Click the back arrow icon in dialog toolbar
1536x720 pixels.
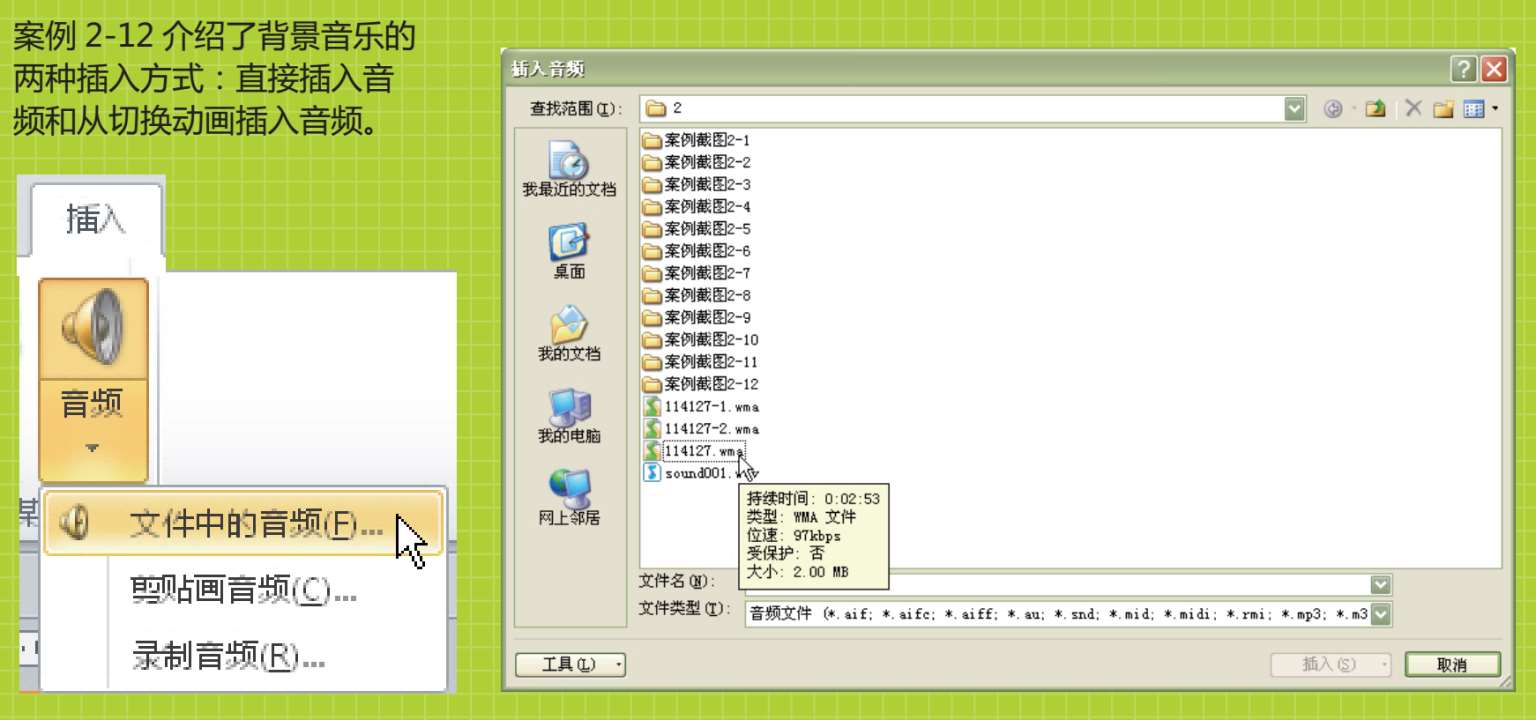[x=1332, y=109]
